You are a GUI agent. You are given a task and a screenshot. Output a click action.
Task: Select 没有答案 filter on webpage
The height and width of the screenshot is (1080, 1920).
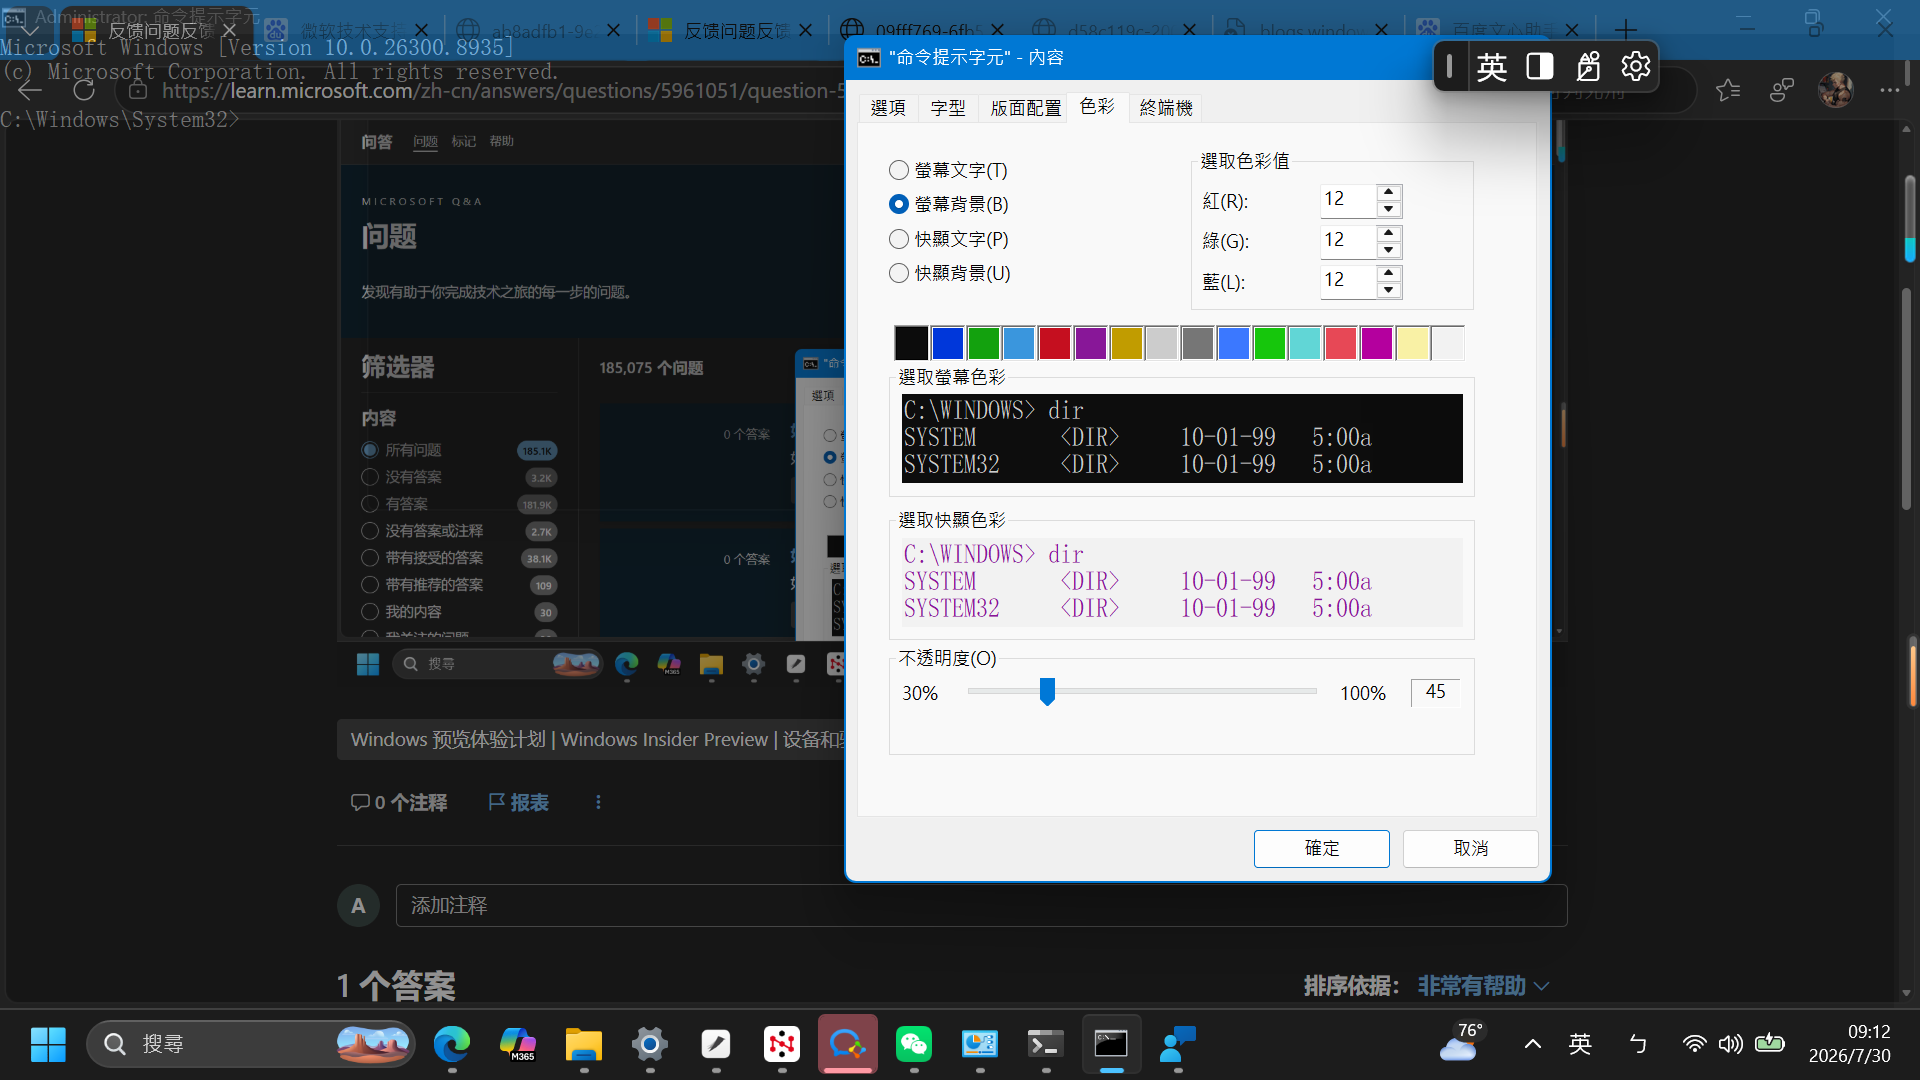click(x=370, y=477)
